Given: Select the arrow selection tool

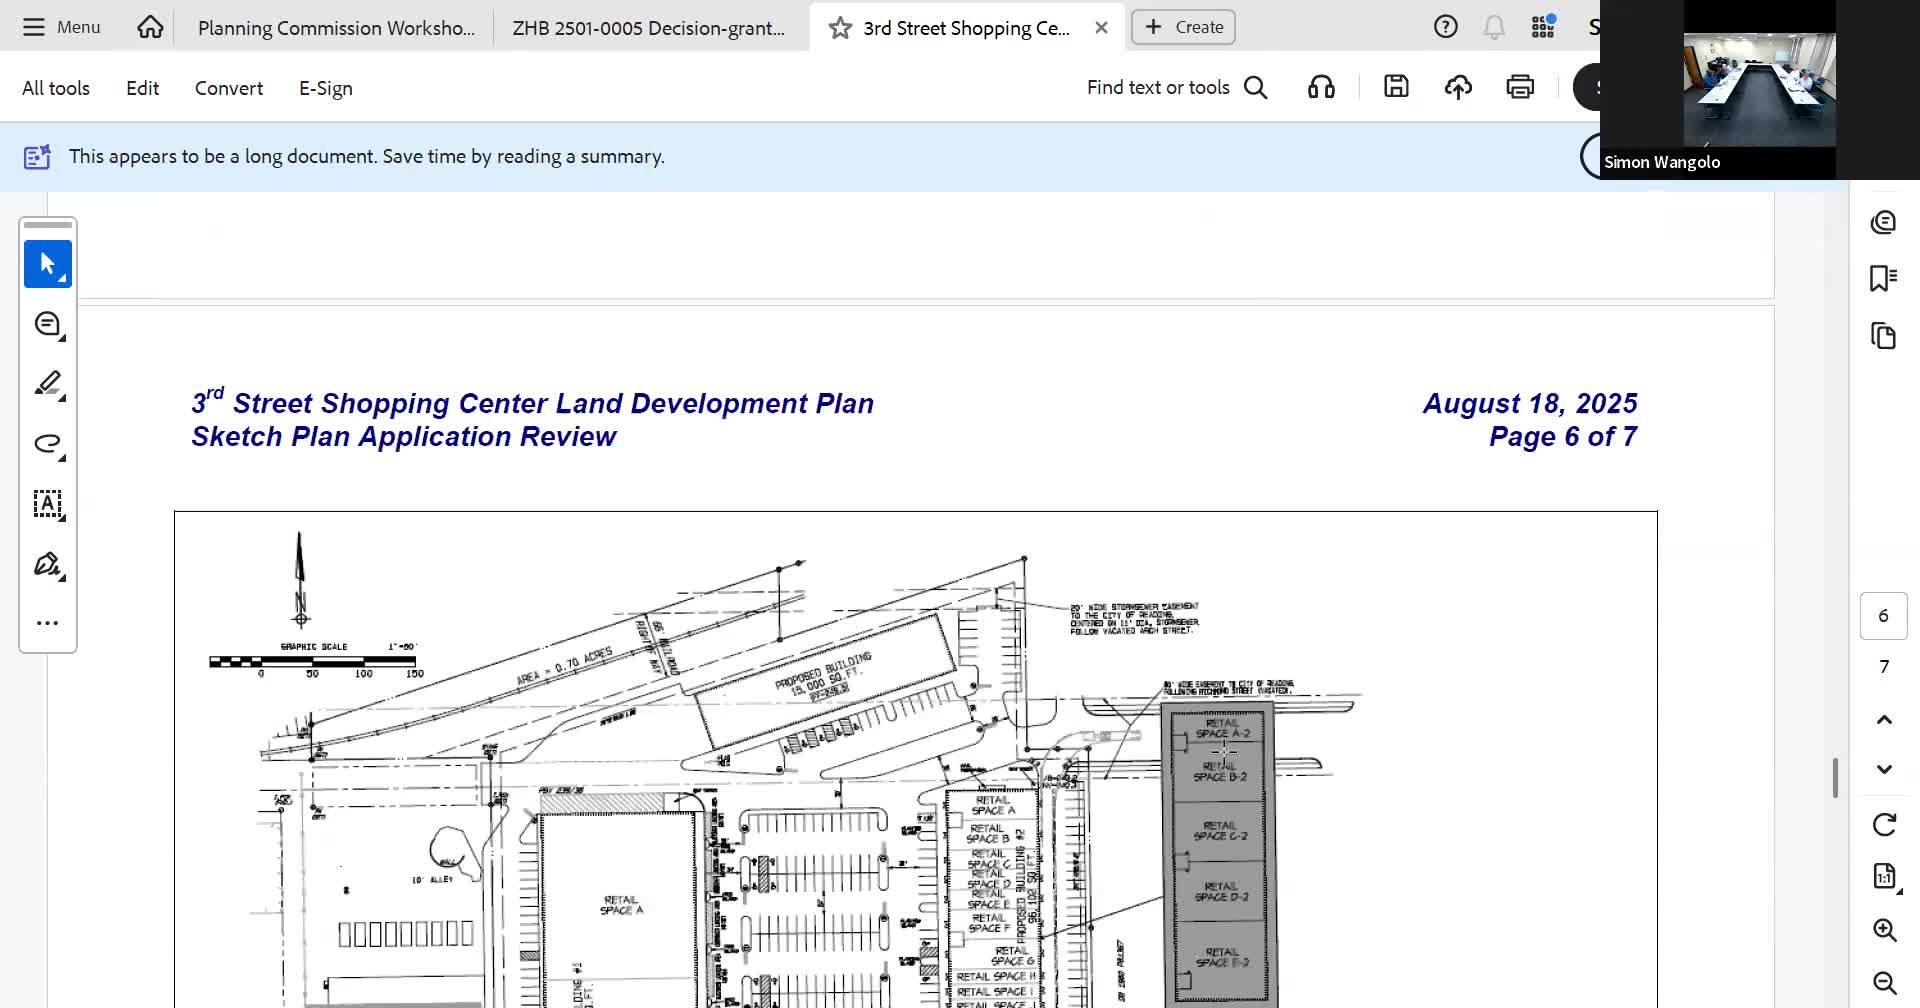Looking at the screenshot, I should [x=47, y=264].
